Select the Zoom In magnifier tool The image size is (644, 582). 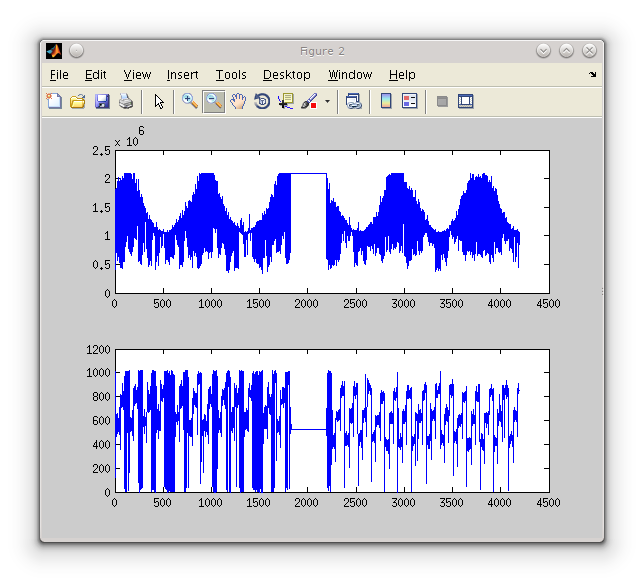click(189, 101)
